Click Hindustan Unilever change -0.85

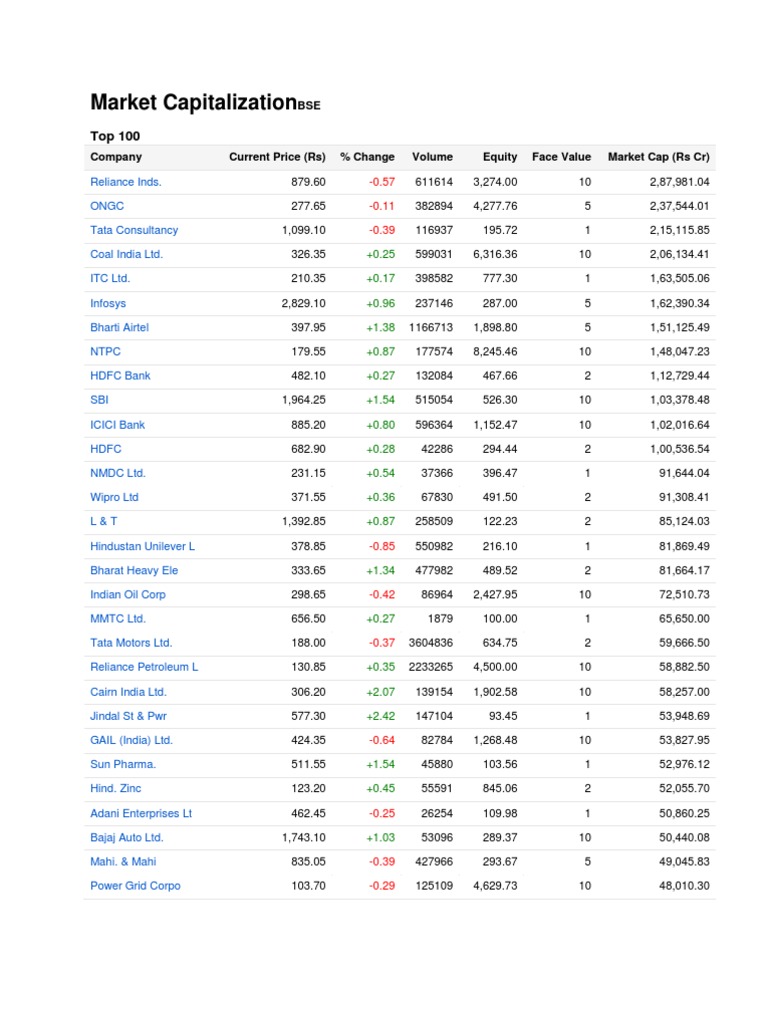(x=381, y=547)
